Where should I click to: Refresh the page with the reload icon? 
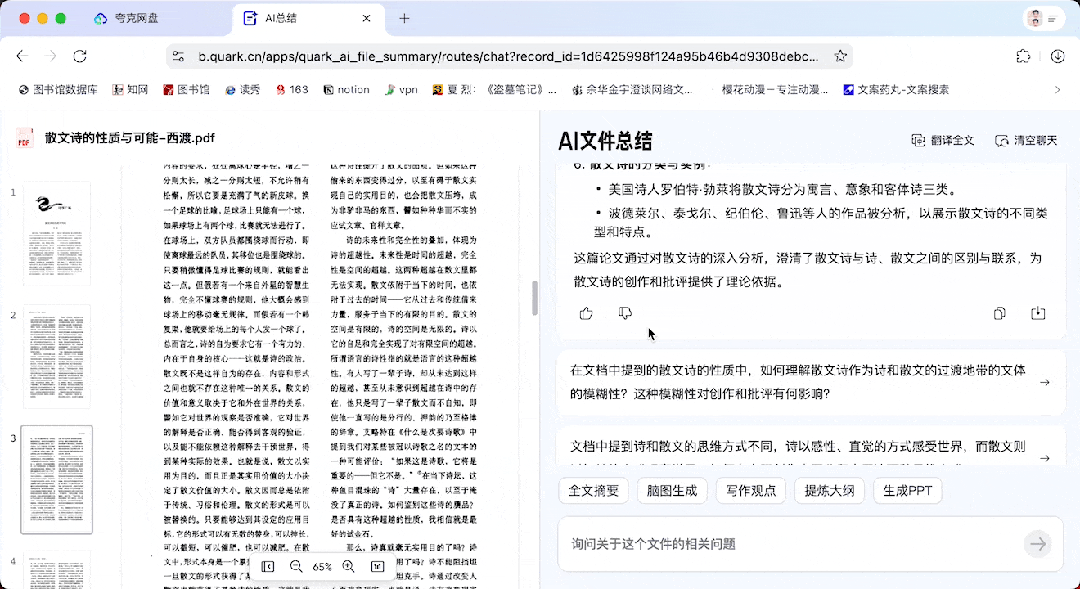[78, 56]
